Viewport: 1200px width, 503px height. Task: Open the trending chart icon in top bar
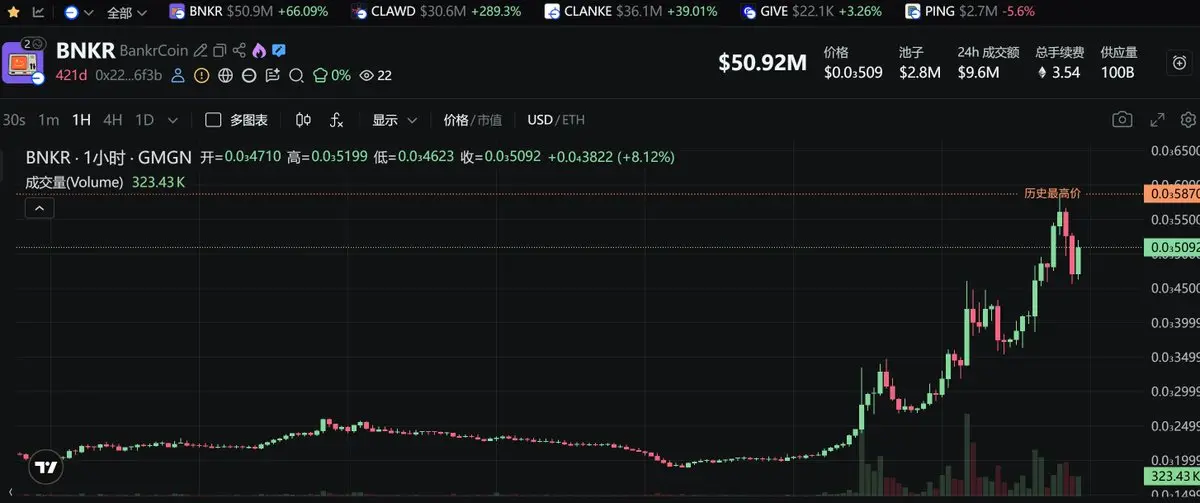coord(38,12)
